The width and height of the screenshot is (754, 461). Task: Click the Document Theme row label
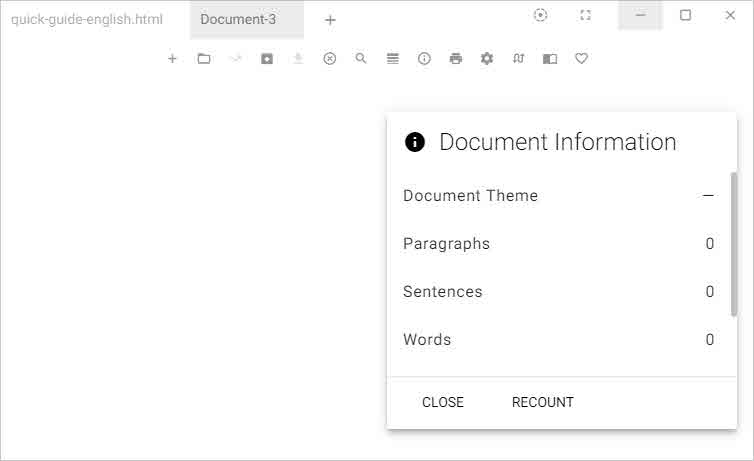470,196
